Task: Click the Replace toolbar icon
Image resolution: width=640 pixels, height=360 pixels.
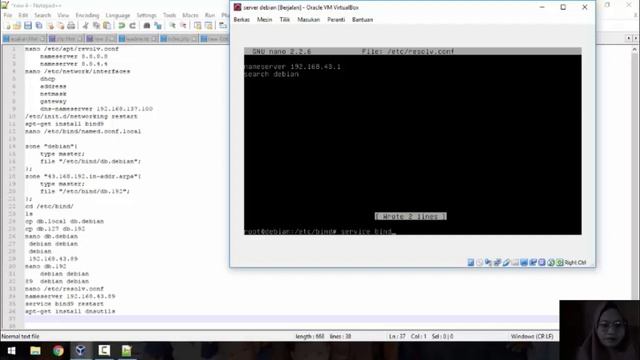Action: (x=158, y=26)
